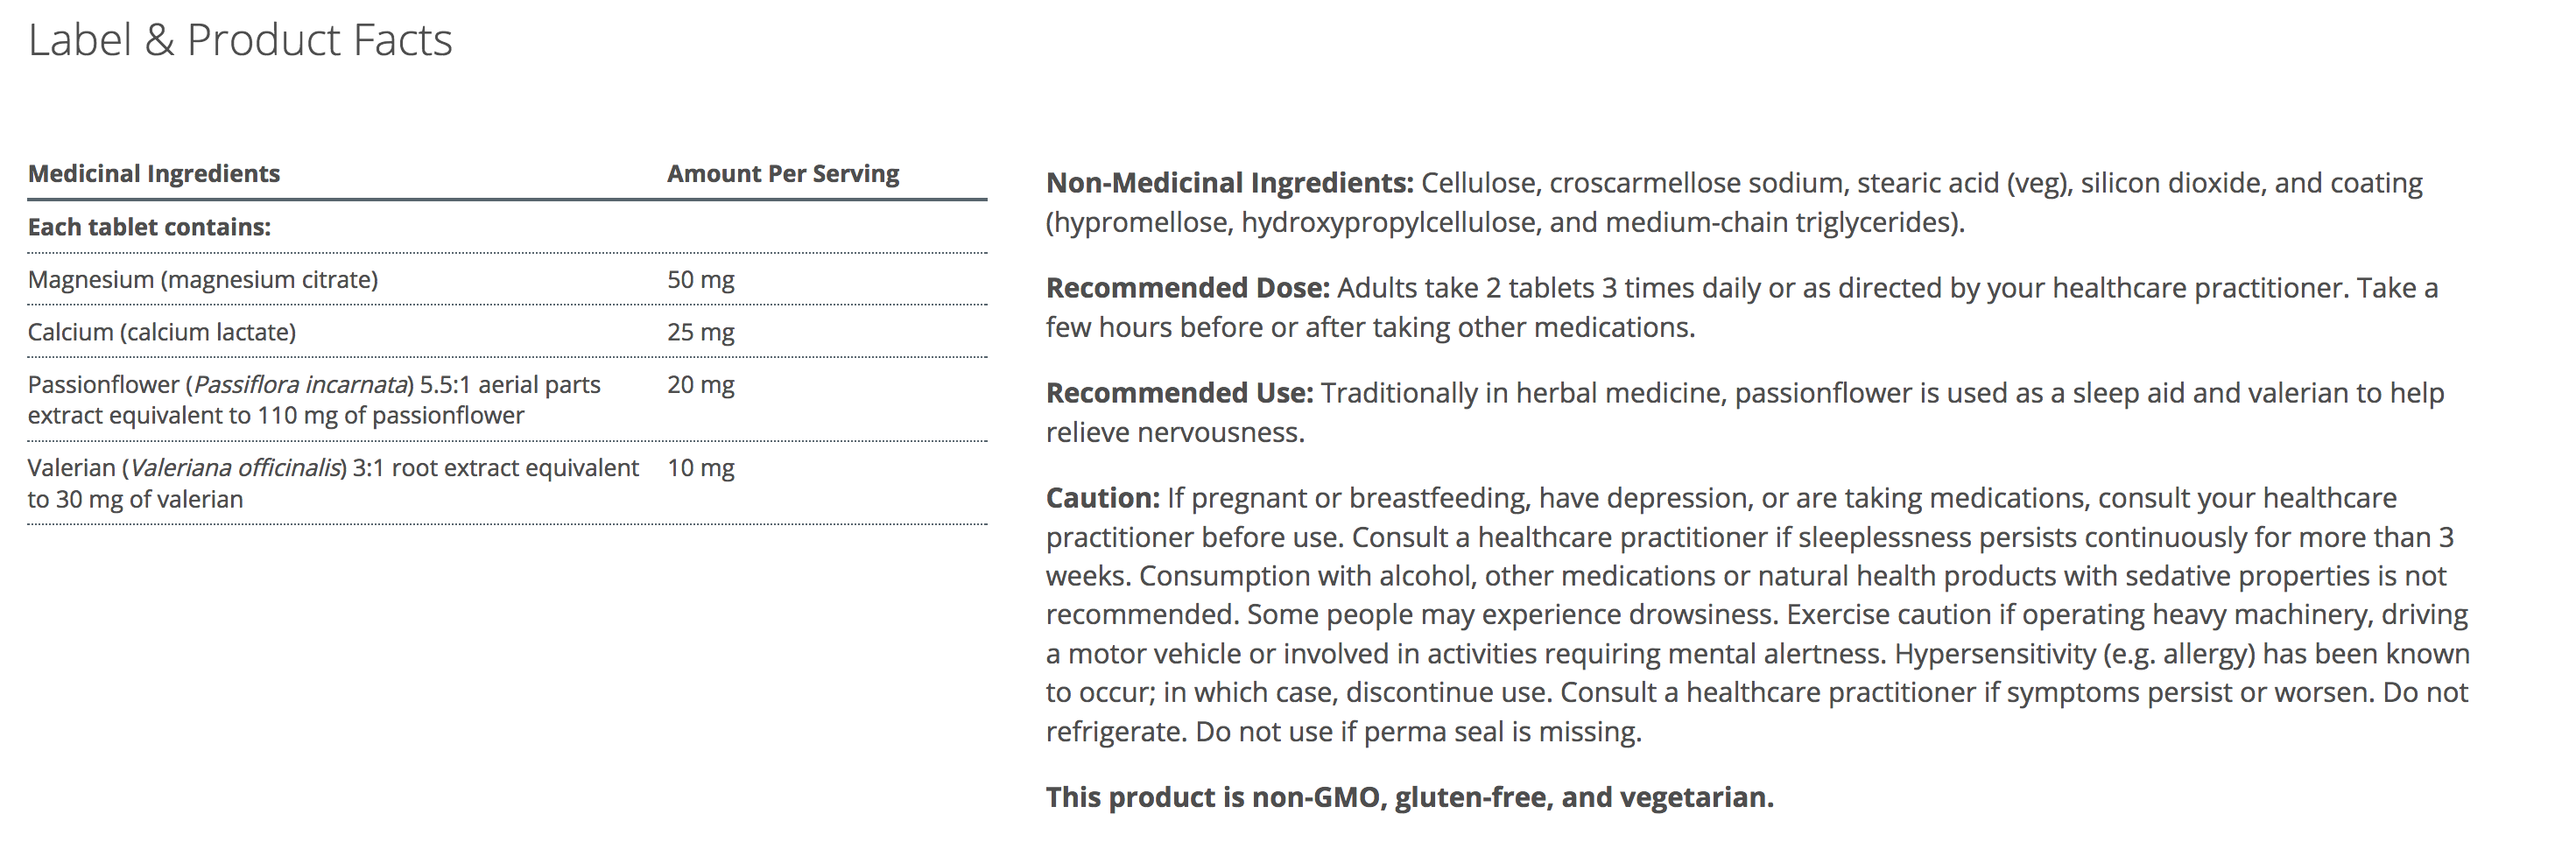Viewport: 2576px width, 856px height.
Task: Select the Calcium (calcium lactate) row
Action: tap(162, 332)
